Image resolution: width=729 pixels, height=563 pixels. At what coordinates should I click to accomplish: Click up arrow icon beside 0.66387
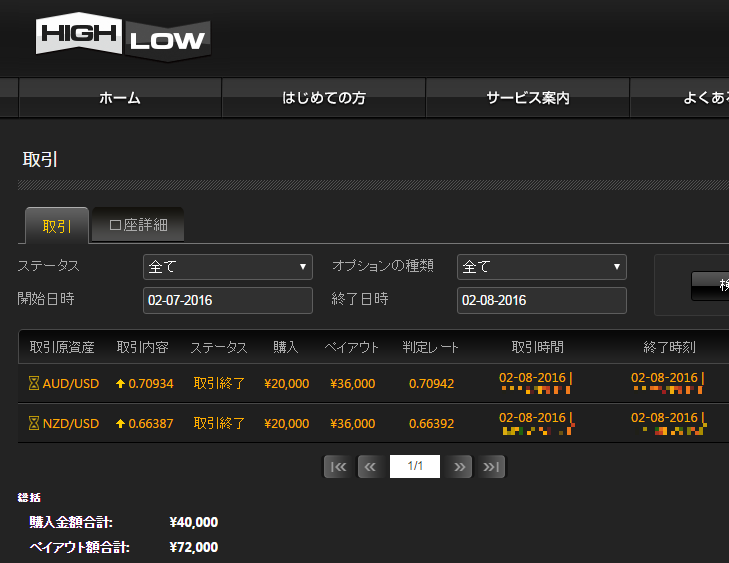(120, 424)
